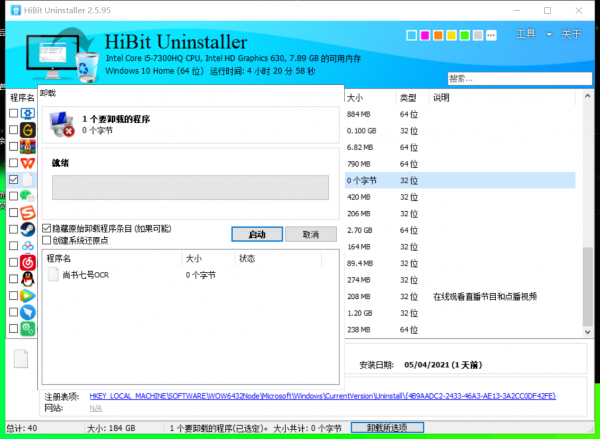Click the NetEase Cloud Music red icon
Screen dimensions: 600x439
tap(28, 262)
